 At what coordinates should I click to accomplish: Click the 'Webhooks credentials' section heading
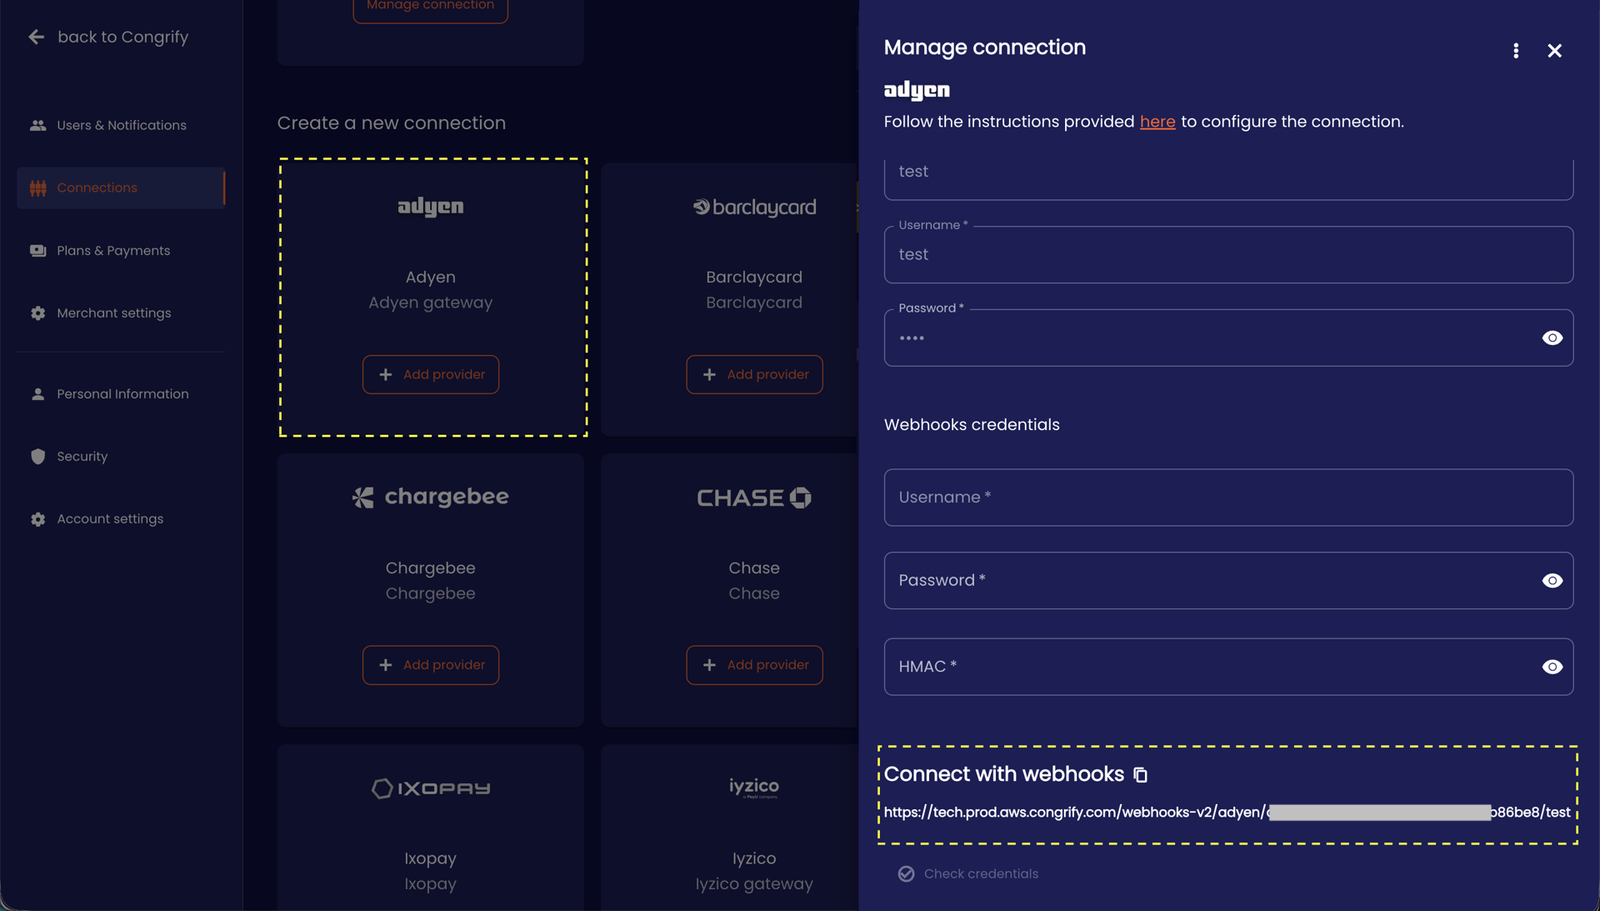[972, 425]
